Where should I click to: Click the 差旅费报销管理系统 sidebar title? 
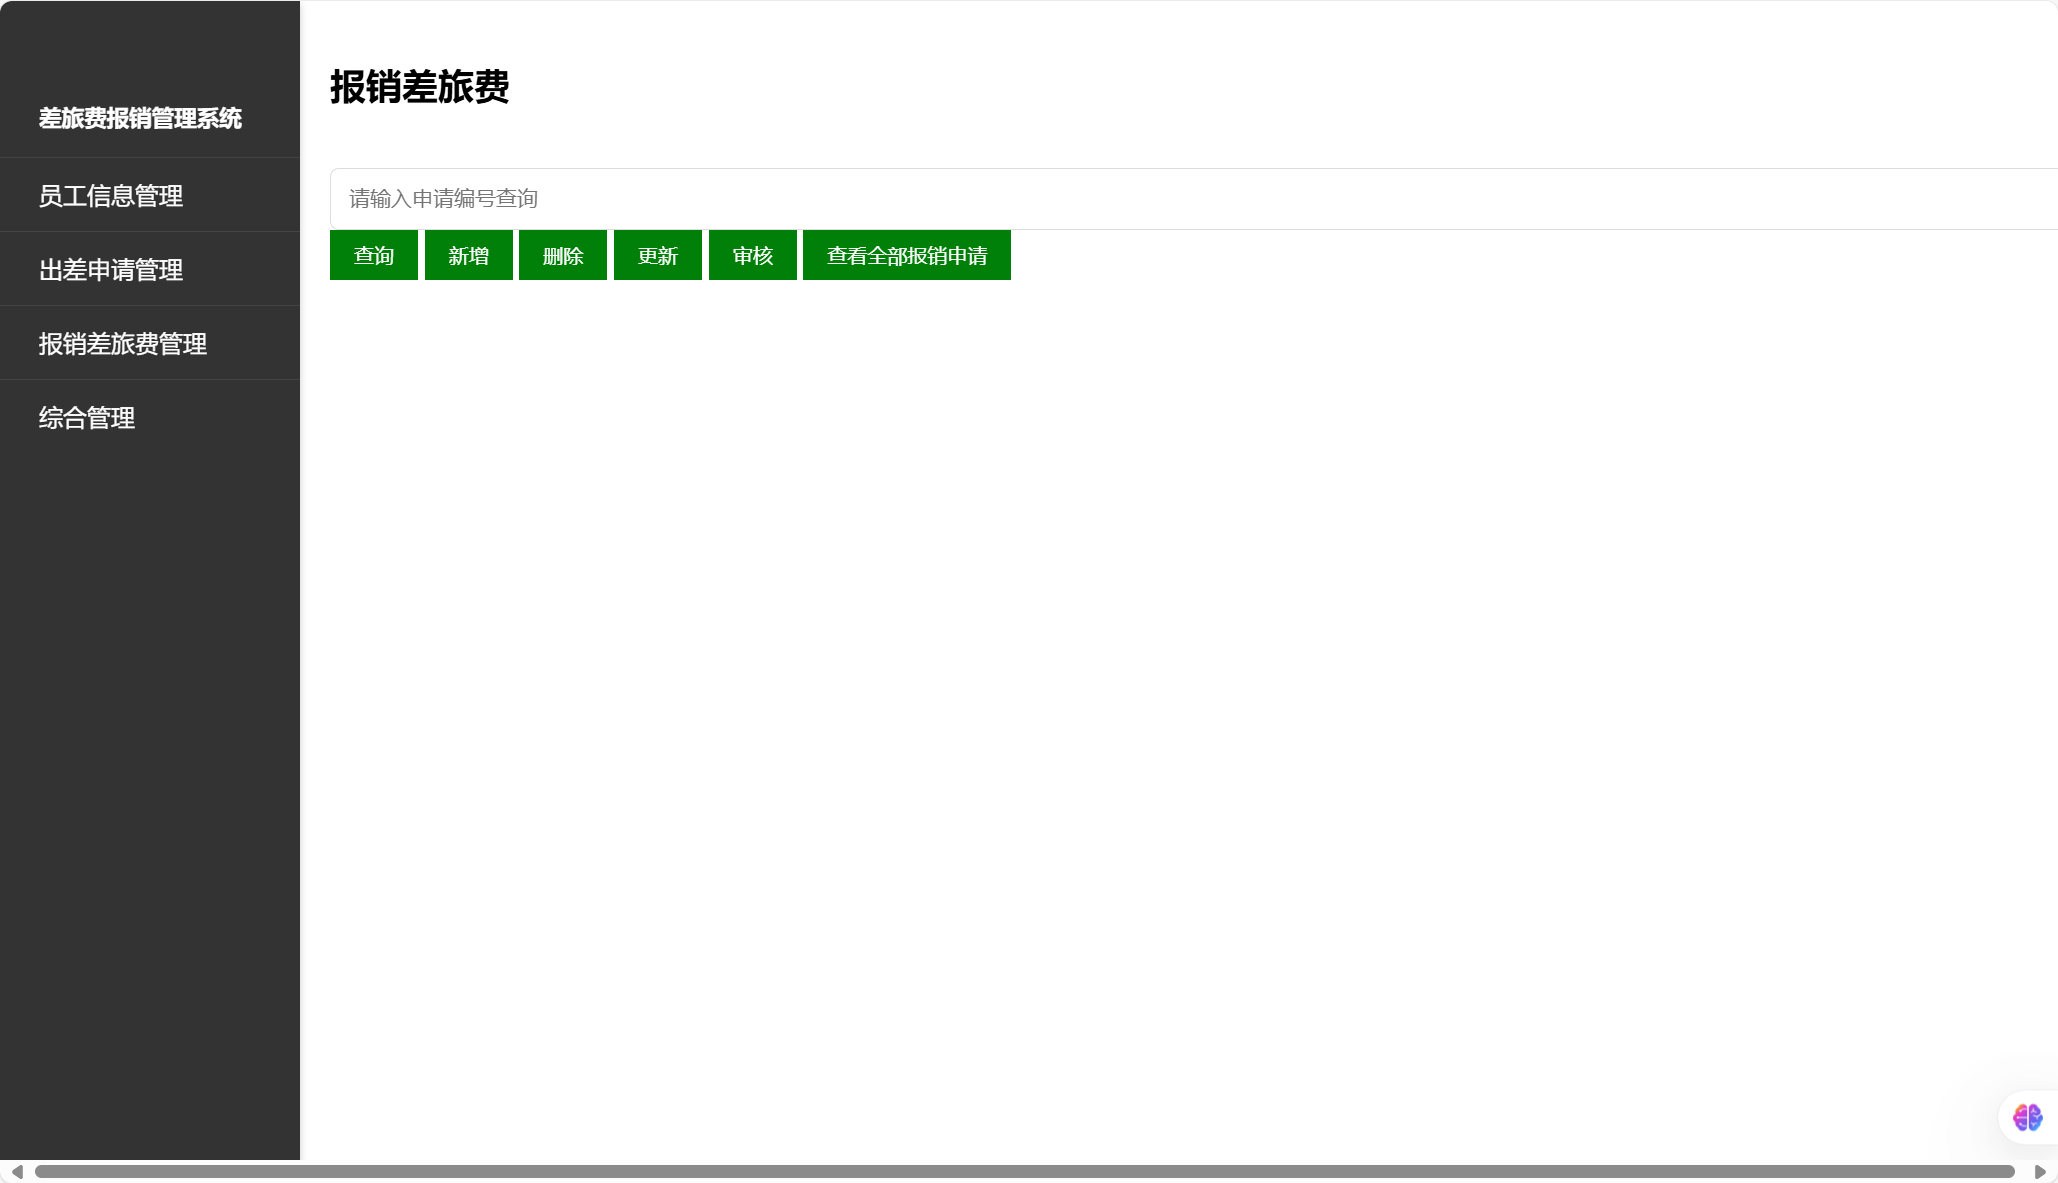click(140, 118)
